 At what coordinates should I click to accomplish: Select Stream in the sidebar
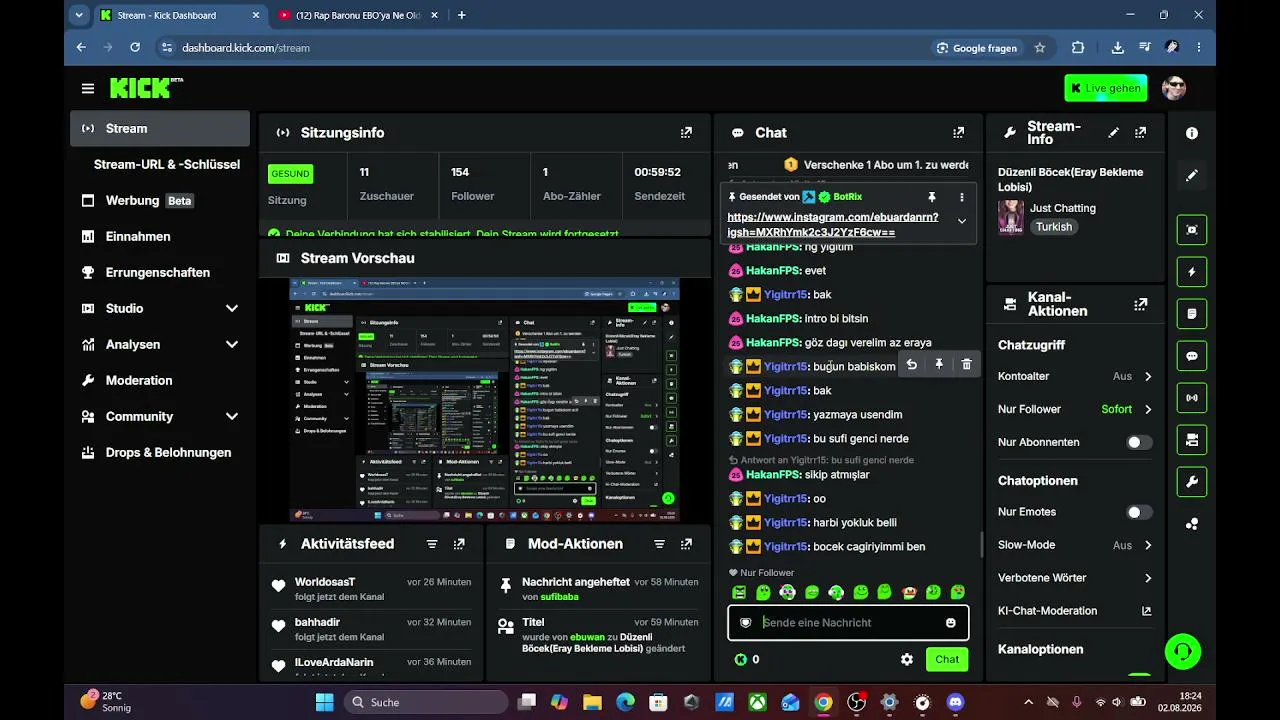tap(160, 128)
